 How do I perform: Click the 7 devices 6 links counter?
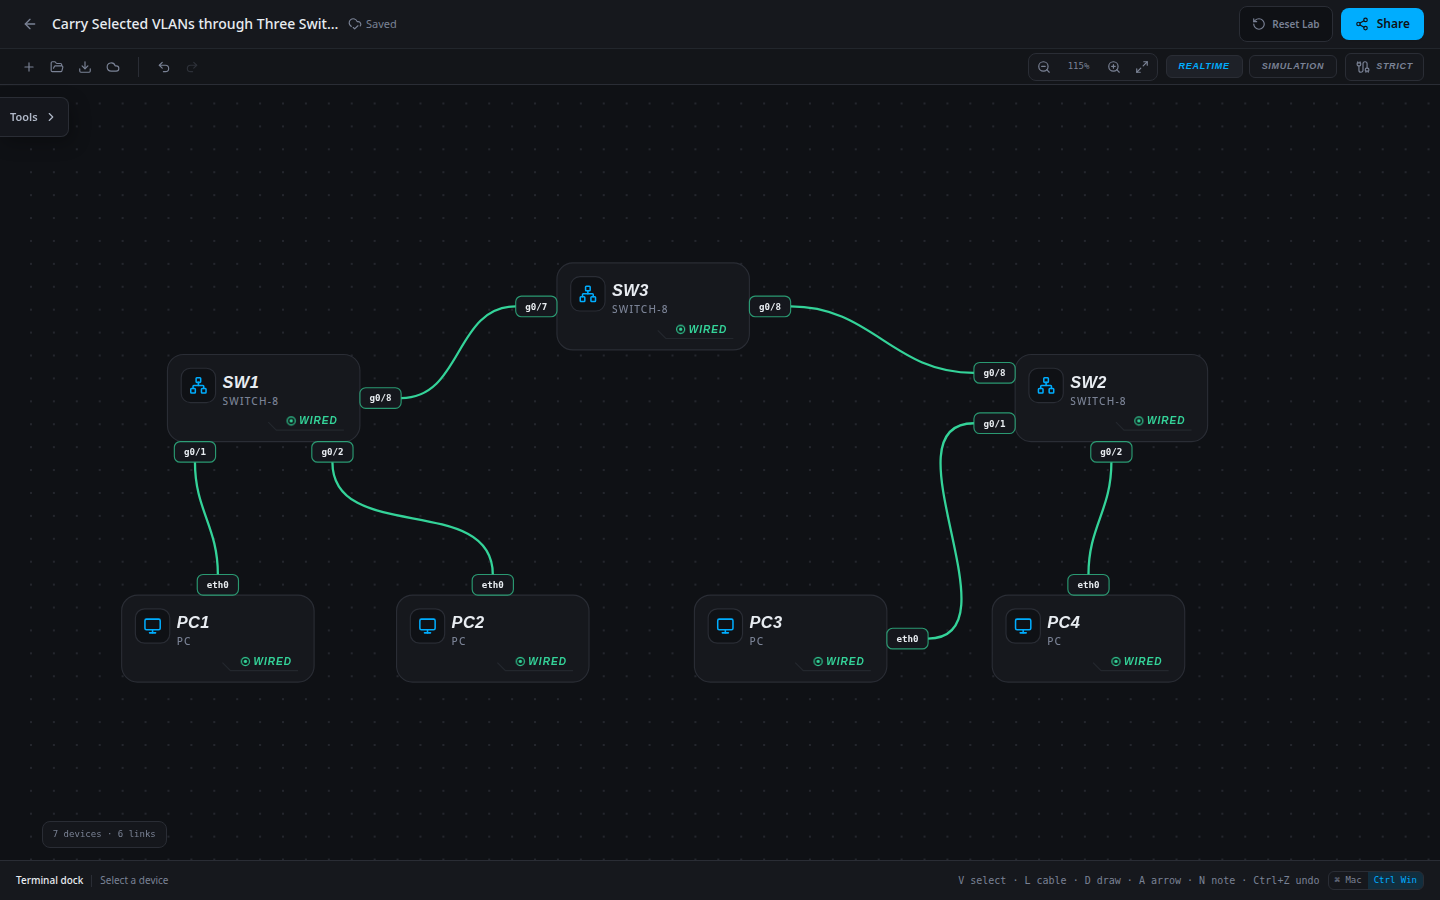point(104,834)
